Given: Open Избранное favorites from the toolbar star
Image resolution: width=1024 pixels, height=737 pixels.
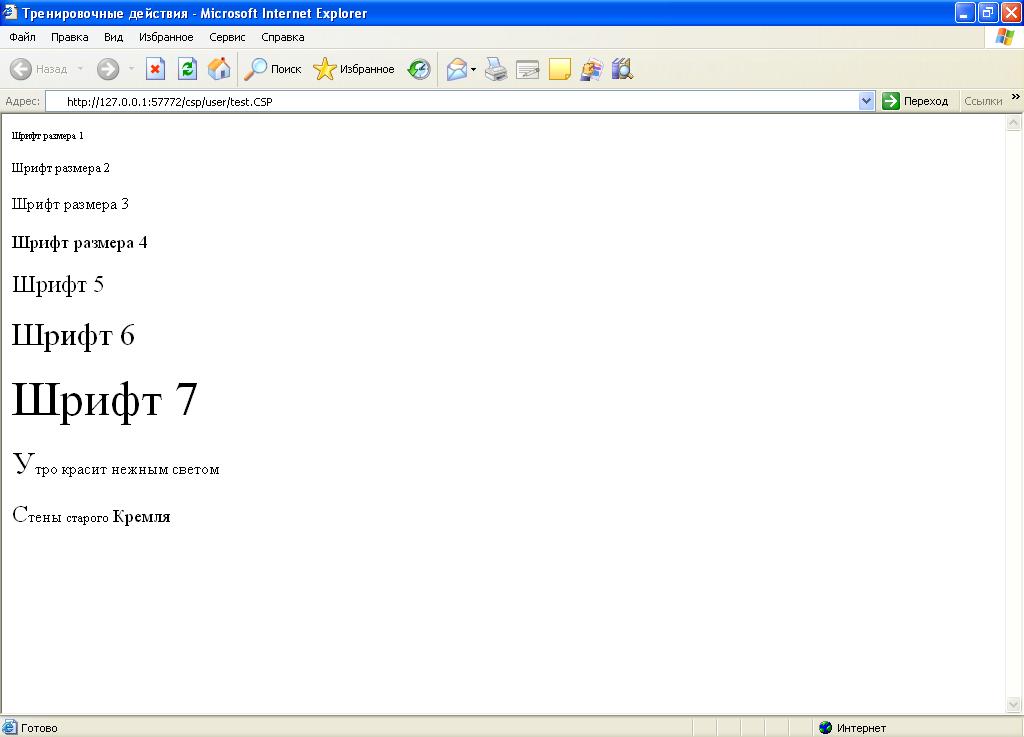Looking at the screenshot, I should (x=353, y=69).
